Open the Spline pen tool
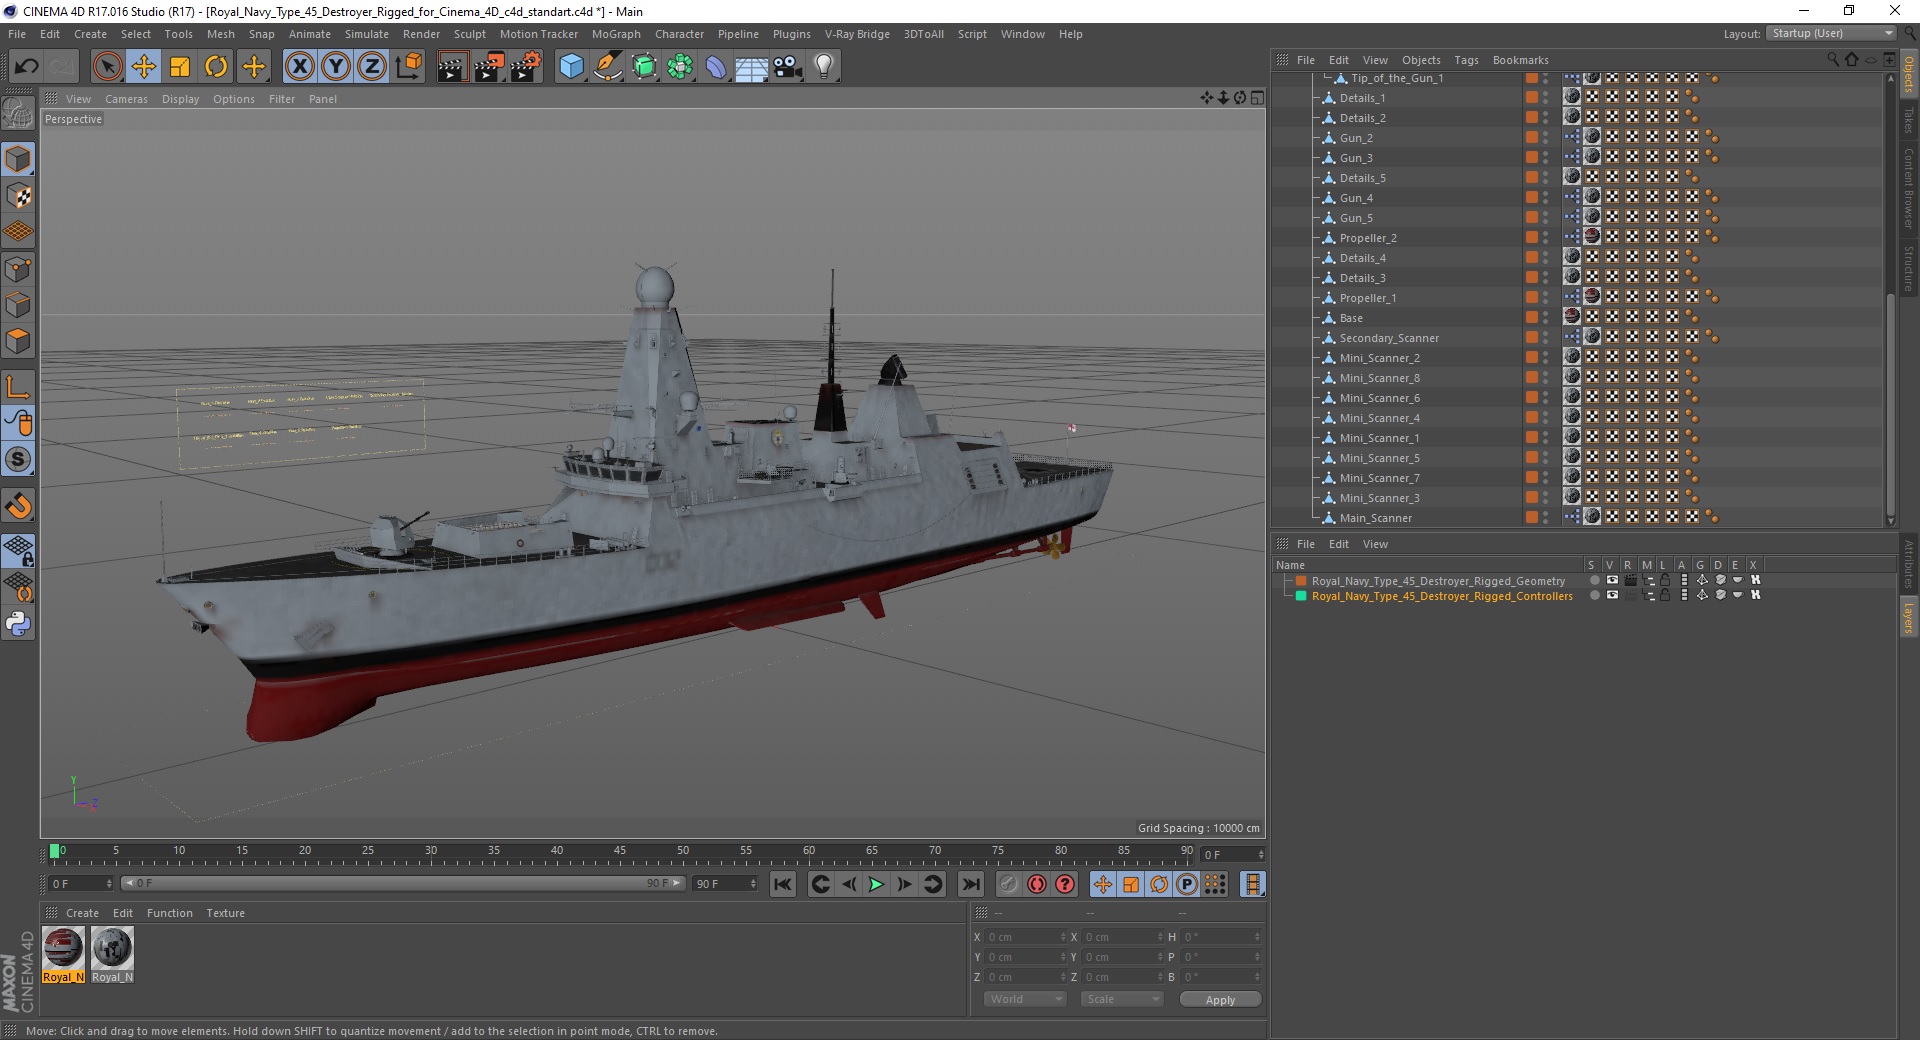The image size is (1920, 1040). (608, 67)
